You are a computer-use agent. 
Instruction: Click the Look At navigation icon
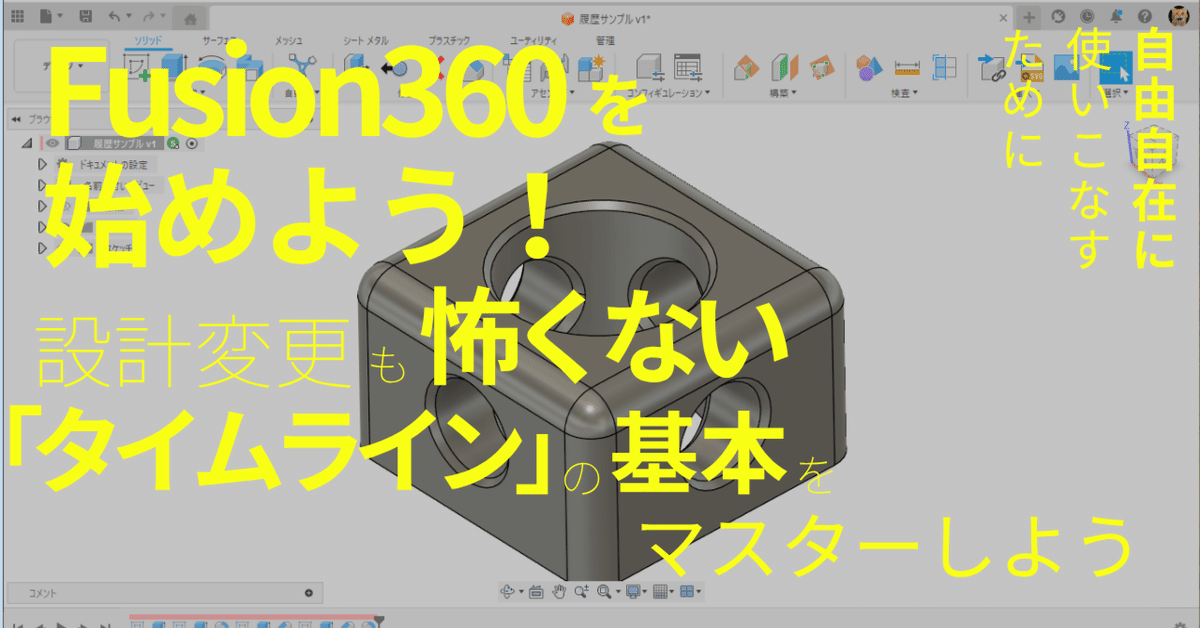coord(536,591)
